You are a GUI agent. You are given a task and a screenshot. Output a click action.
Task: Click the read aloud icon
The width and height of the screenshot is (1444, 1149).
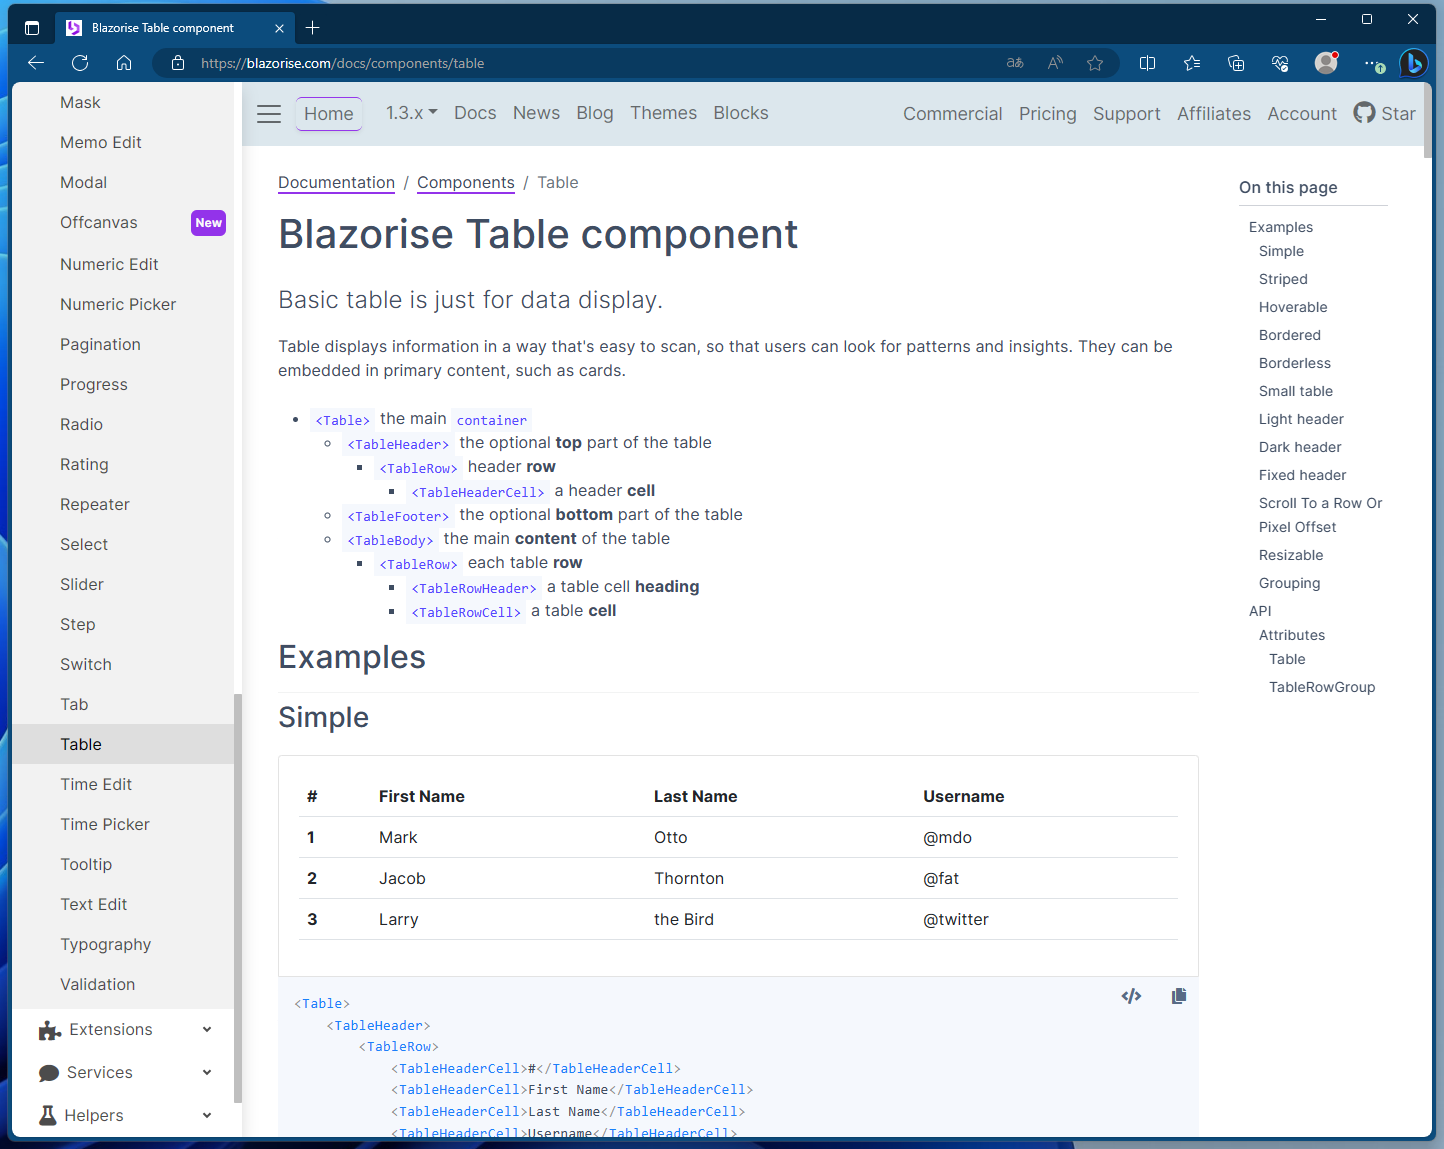point(1054,62)
